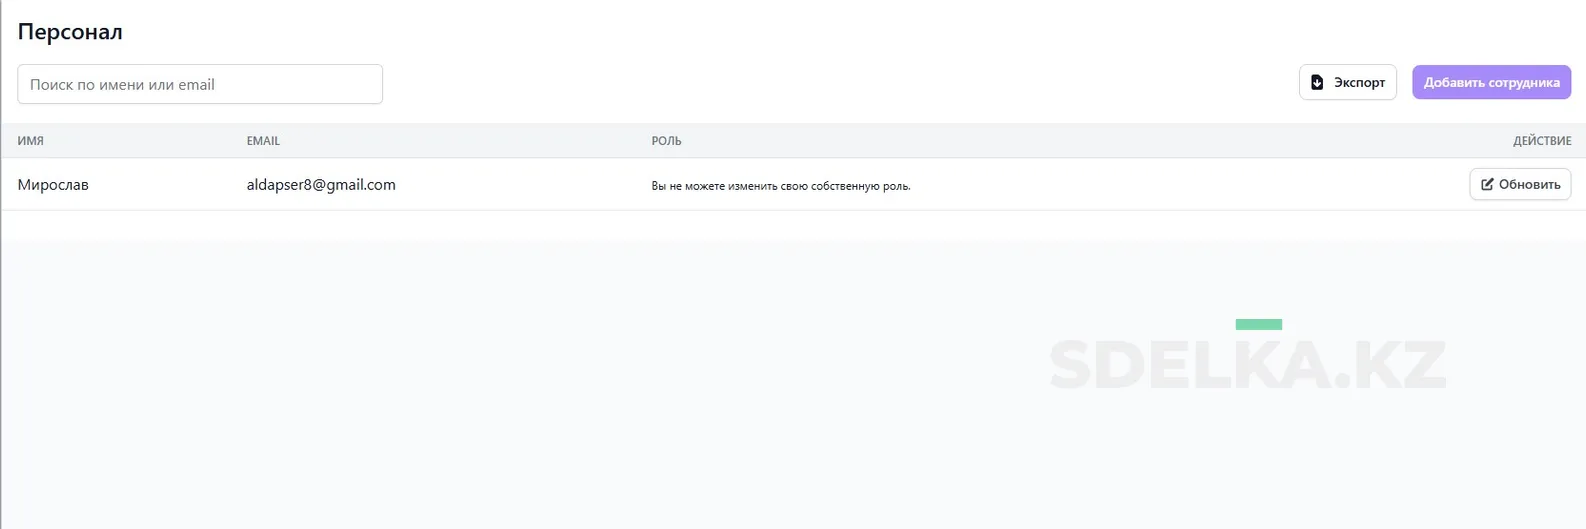Viewport: 1586px width, 529px height.
Task: Click the ДЕЙСТВИЕ column header
Action: [1541, 141]
